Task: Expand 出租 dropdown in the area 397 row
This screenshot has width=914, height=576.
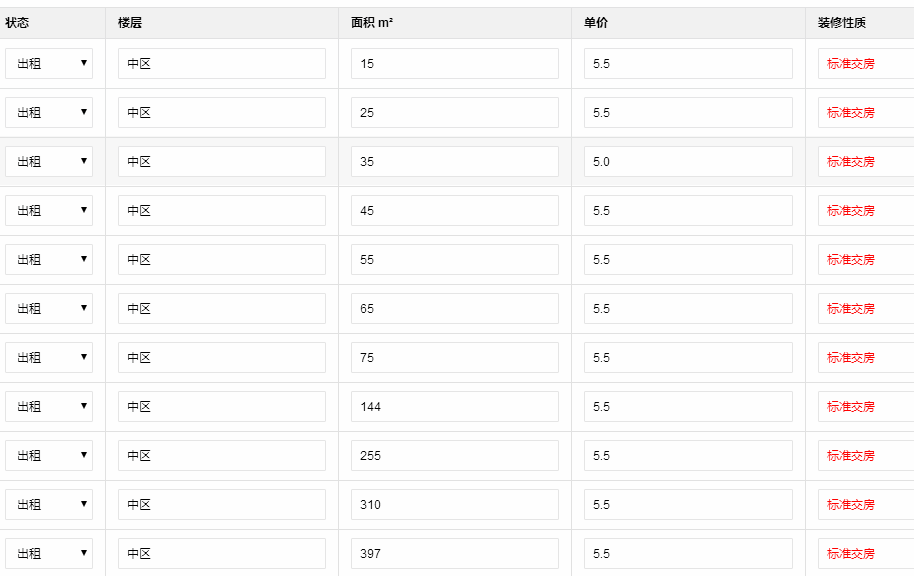Action: 49,553
